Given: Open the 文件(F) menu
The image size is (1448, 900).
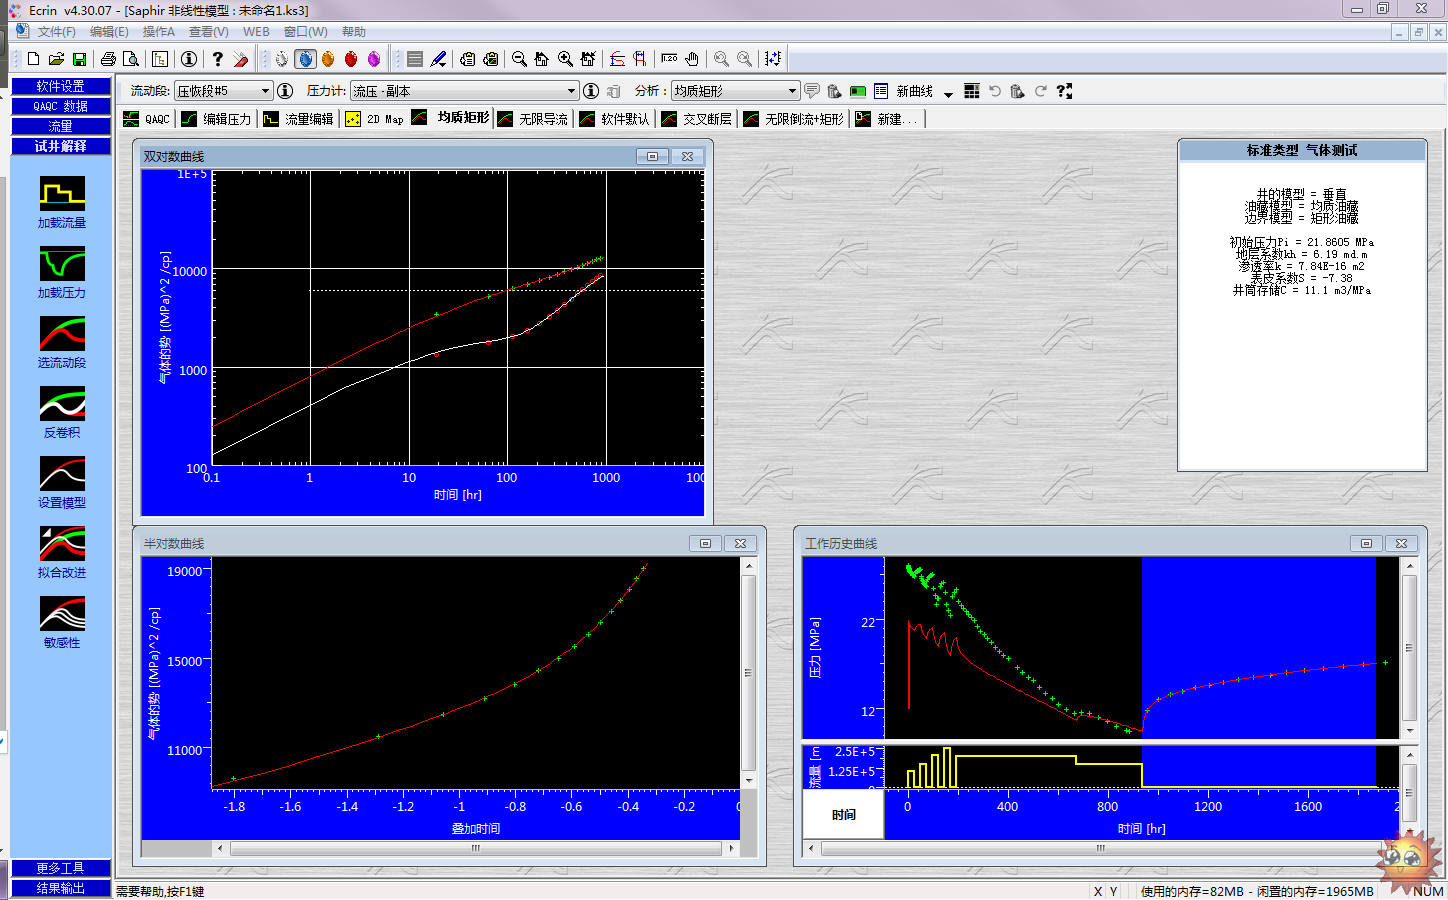Looking at the screenshot, I should click(x=56, y=32).
